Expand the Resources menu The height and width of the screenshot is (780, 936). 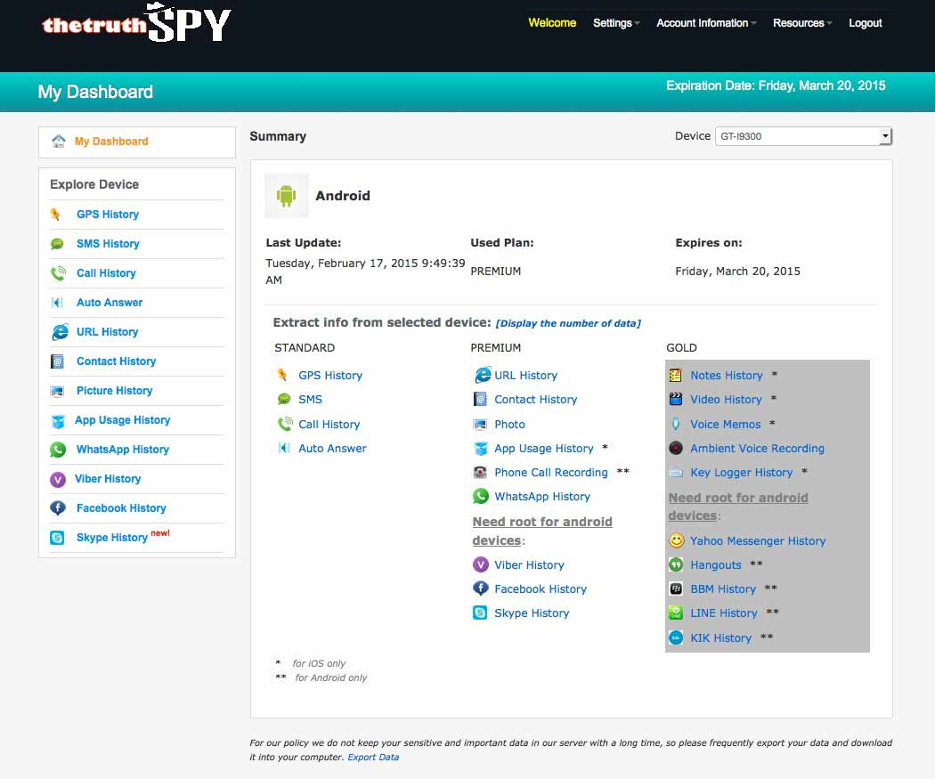pos(802,23)
